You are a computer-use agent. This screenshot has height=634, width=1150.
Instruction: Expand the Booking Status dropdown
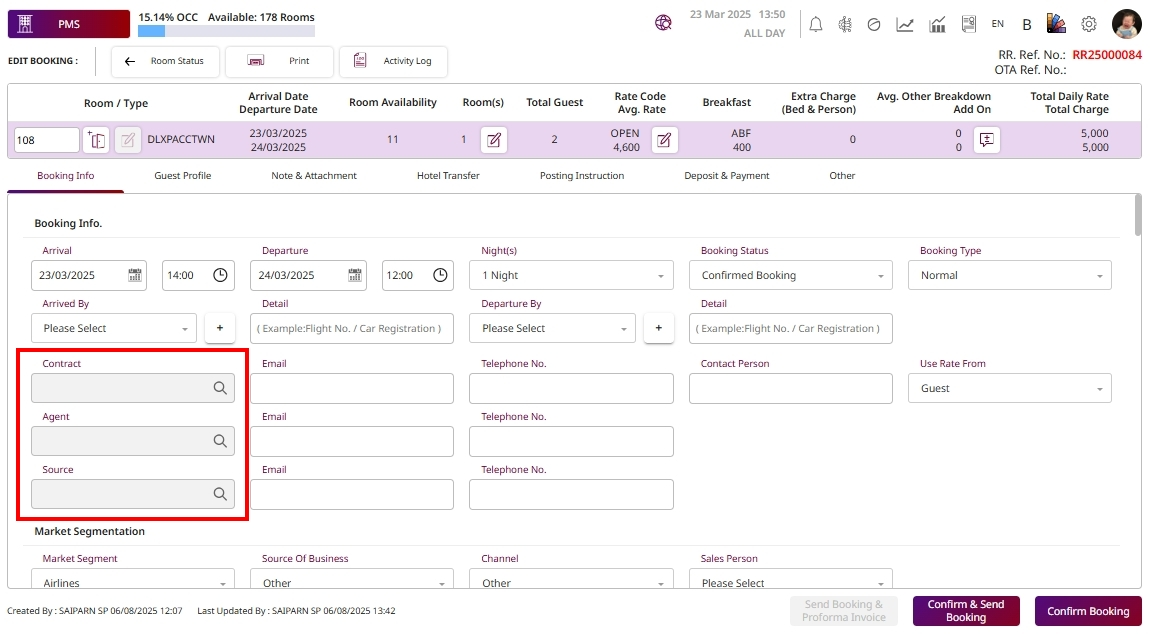[x=790, y=275]
